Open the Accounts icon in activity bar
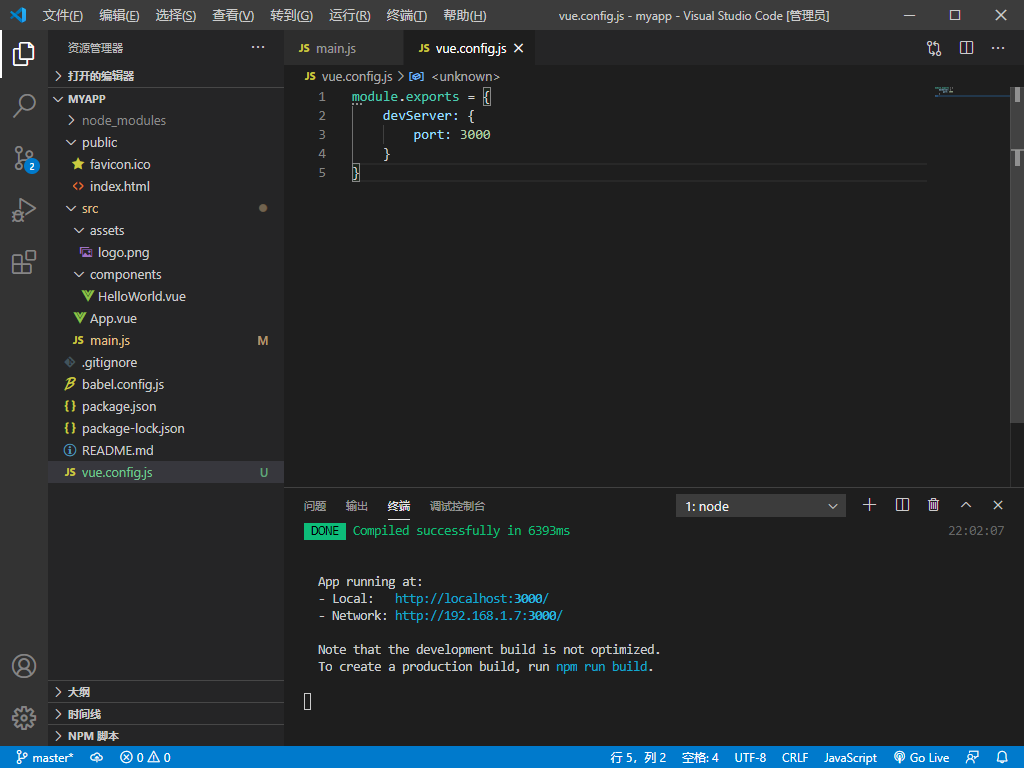1024x768 pixels. click(x=24, y=666)
